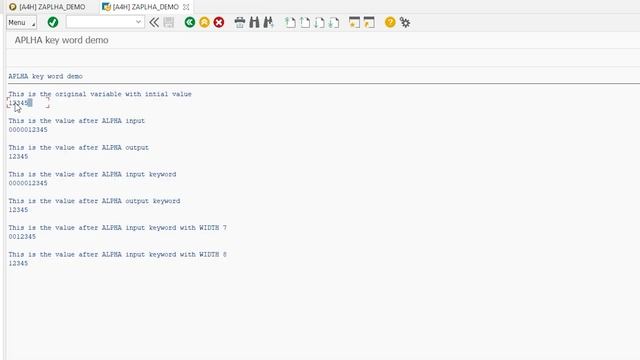Image resolution: width=640 pixels, height=360 pixels.
Task: Go to Previous Page icon
Action: 305,22
